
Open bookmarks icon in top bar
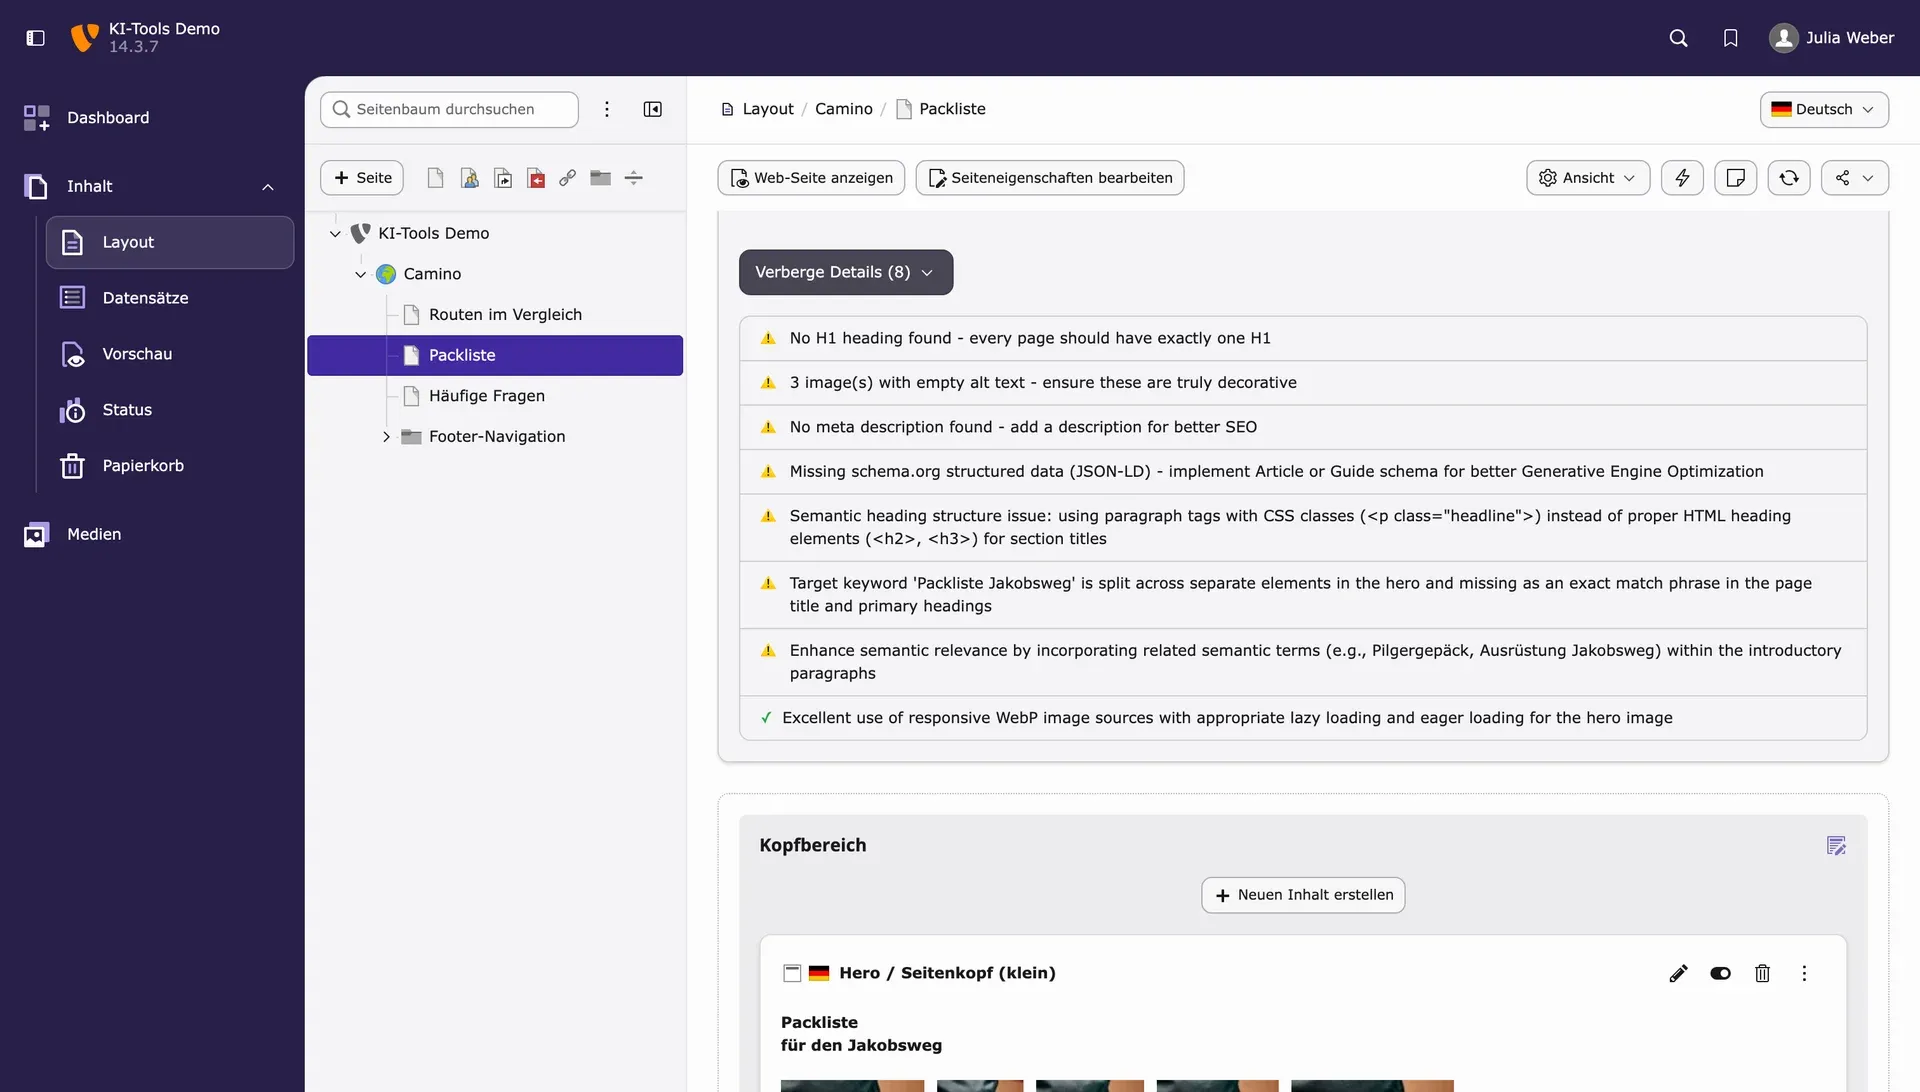tap(1731, 38)
